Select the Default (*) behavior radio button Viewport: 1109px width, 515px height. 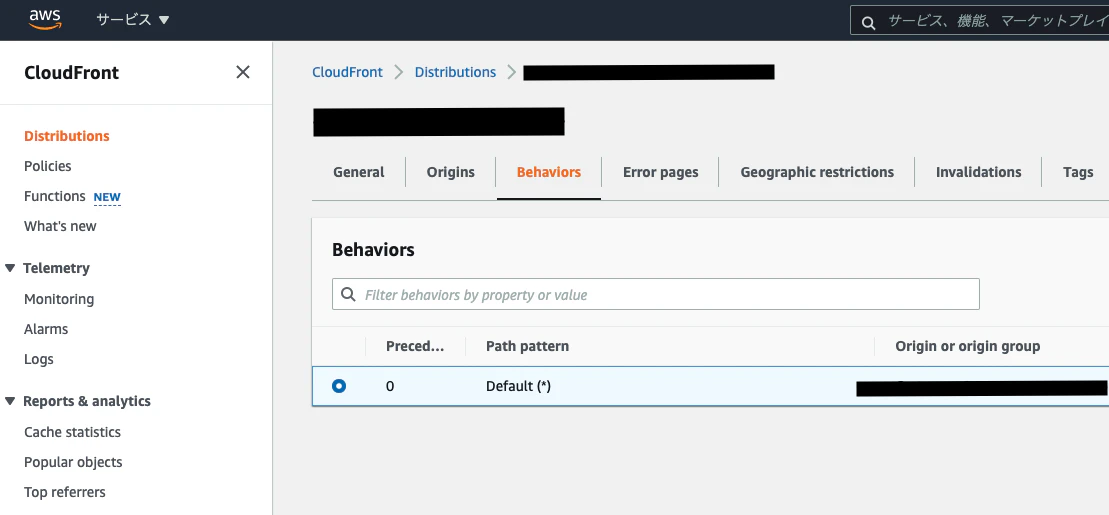click(339, 386)
